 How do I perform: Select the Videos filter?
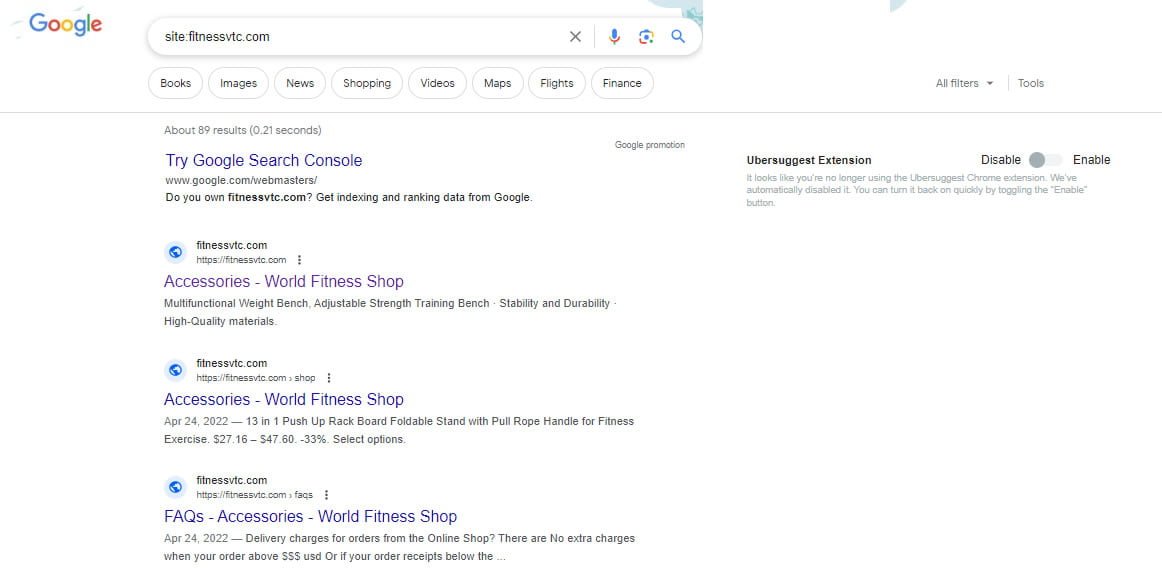437,83
